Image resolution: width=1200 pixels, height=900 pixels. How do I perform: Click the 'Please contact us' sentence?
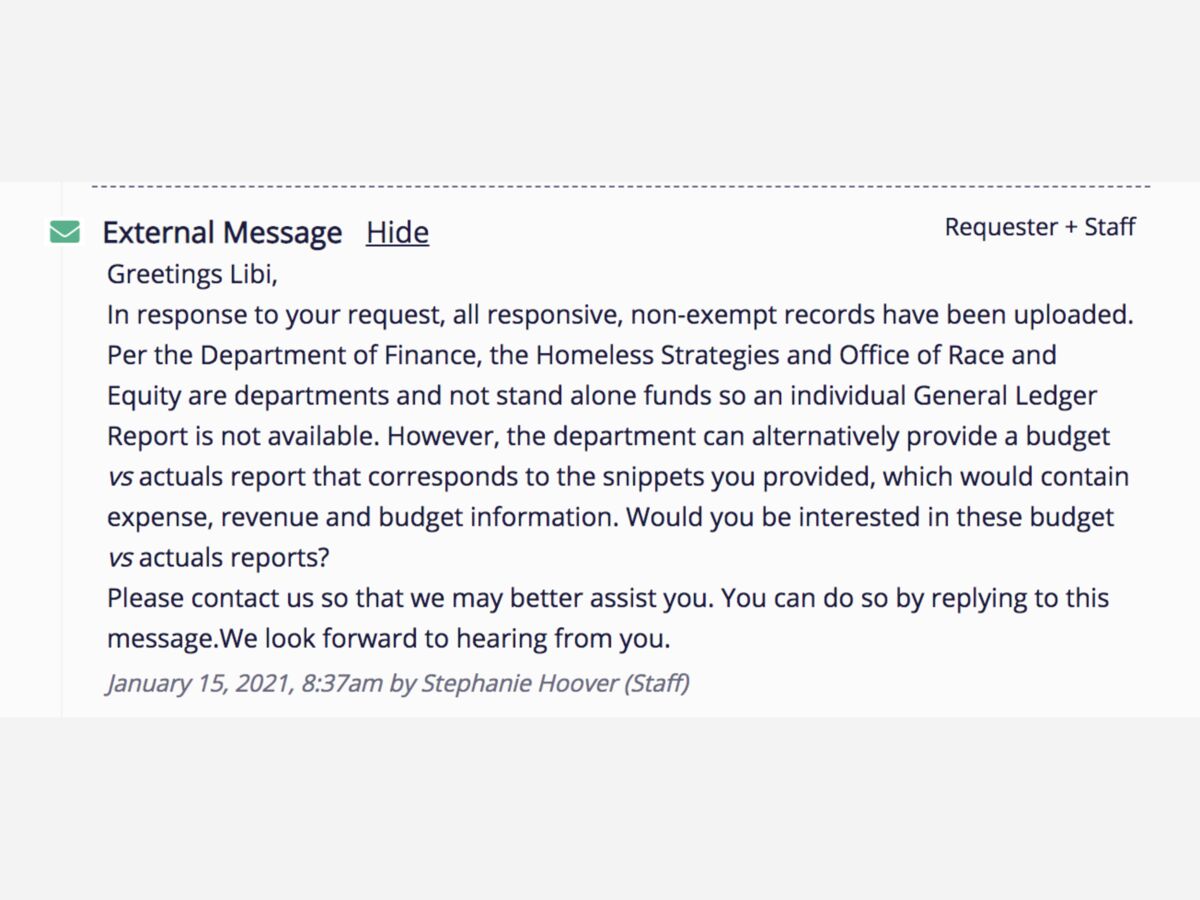pyautogui.click(x=408, y=598)
